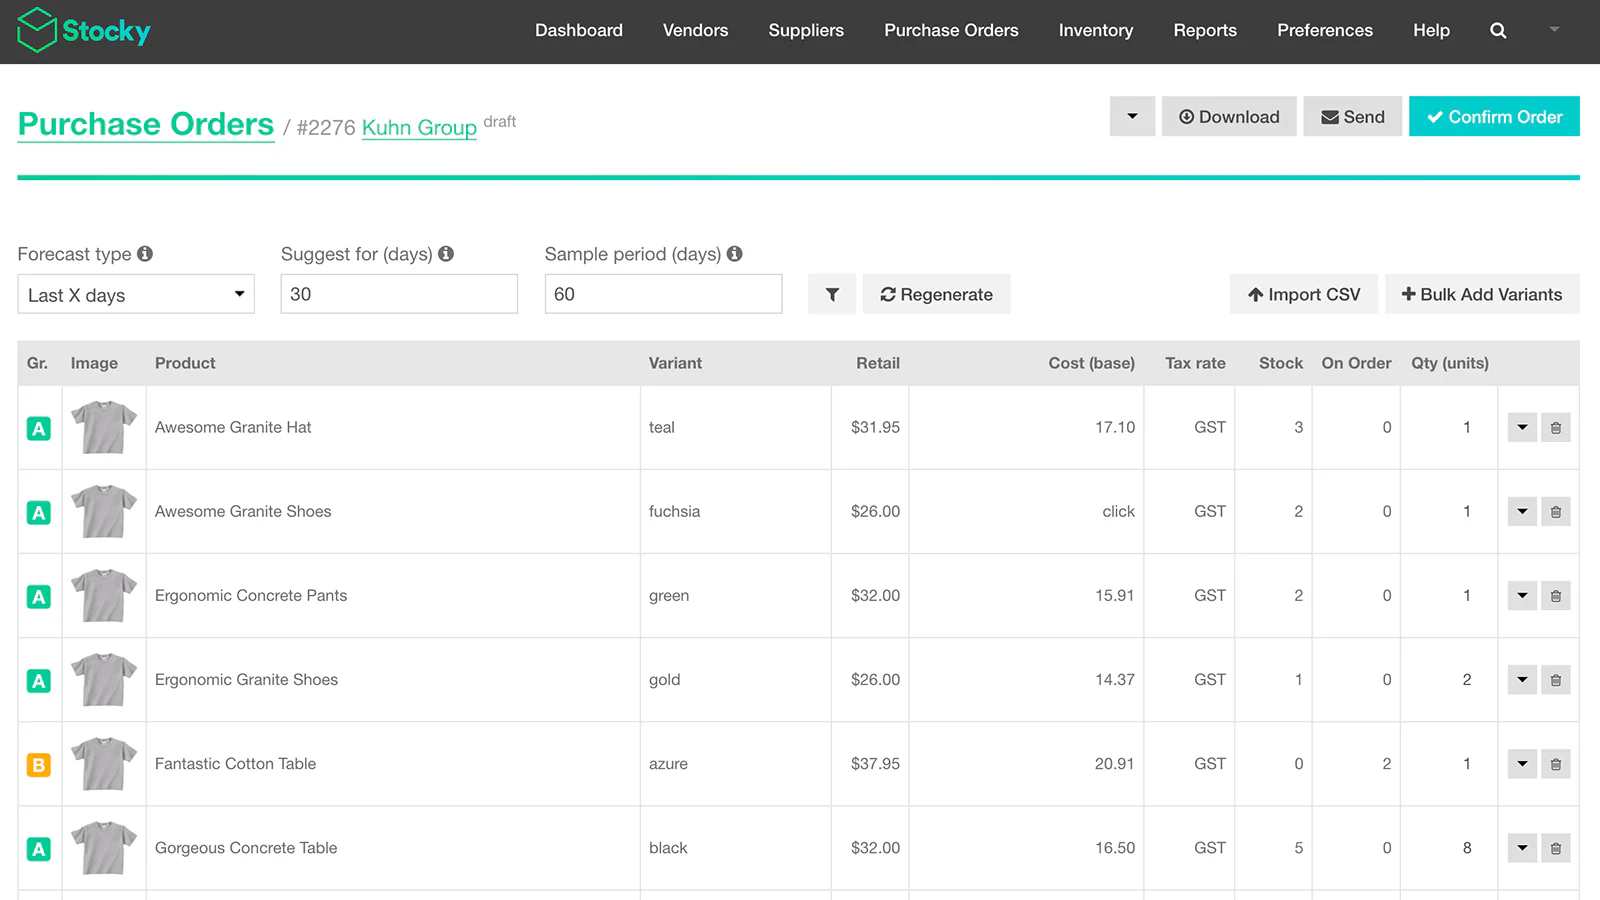This screenshot has height=900, width=1600.
Task: Click group badge B beside Fantastic Cotton Table
Action: 39,764
